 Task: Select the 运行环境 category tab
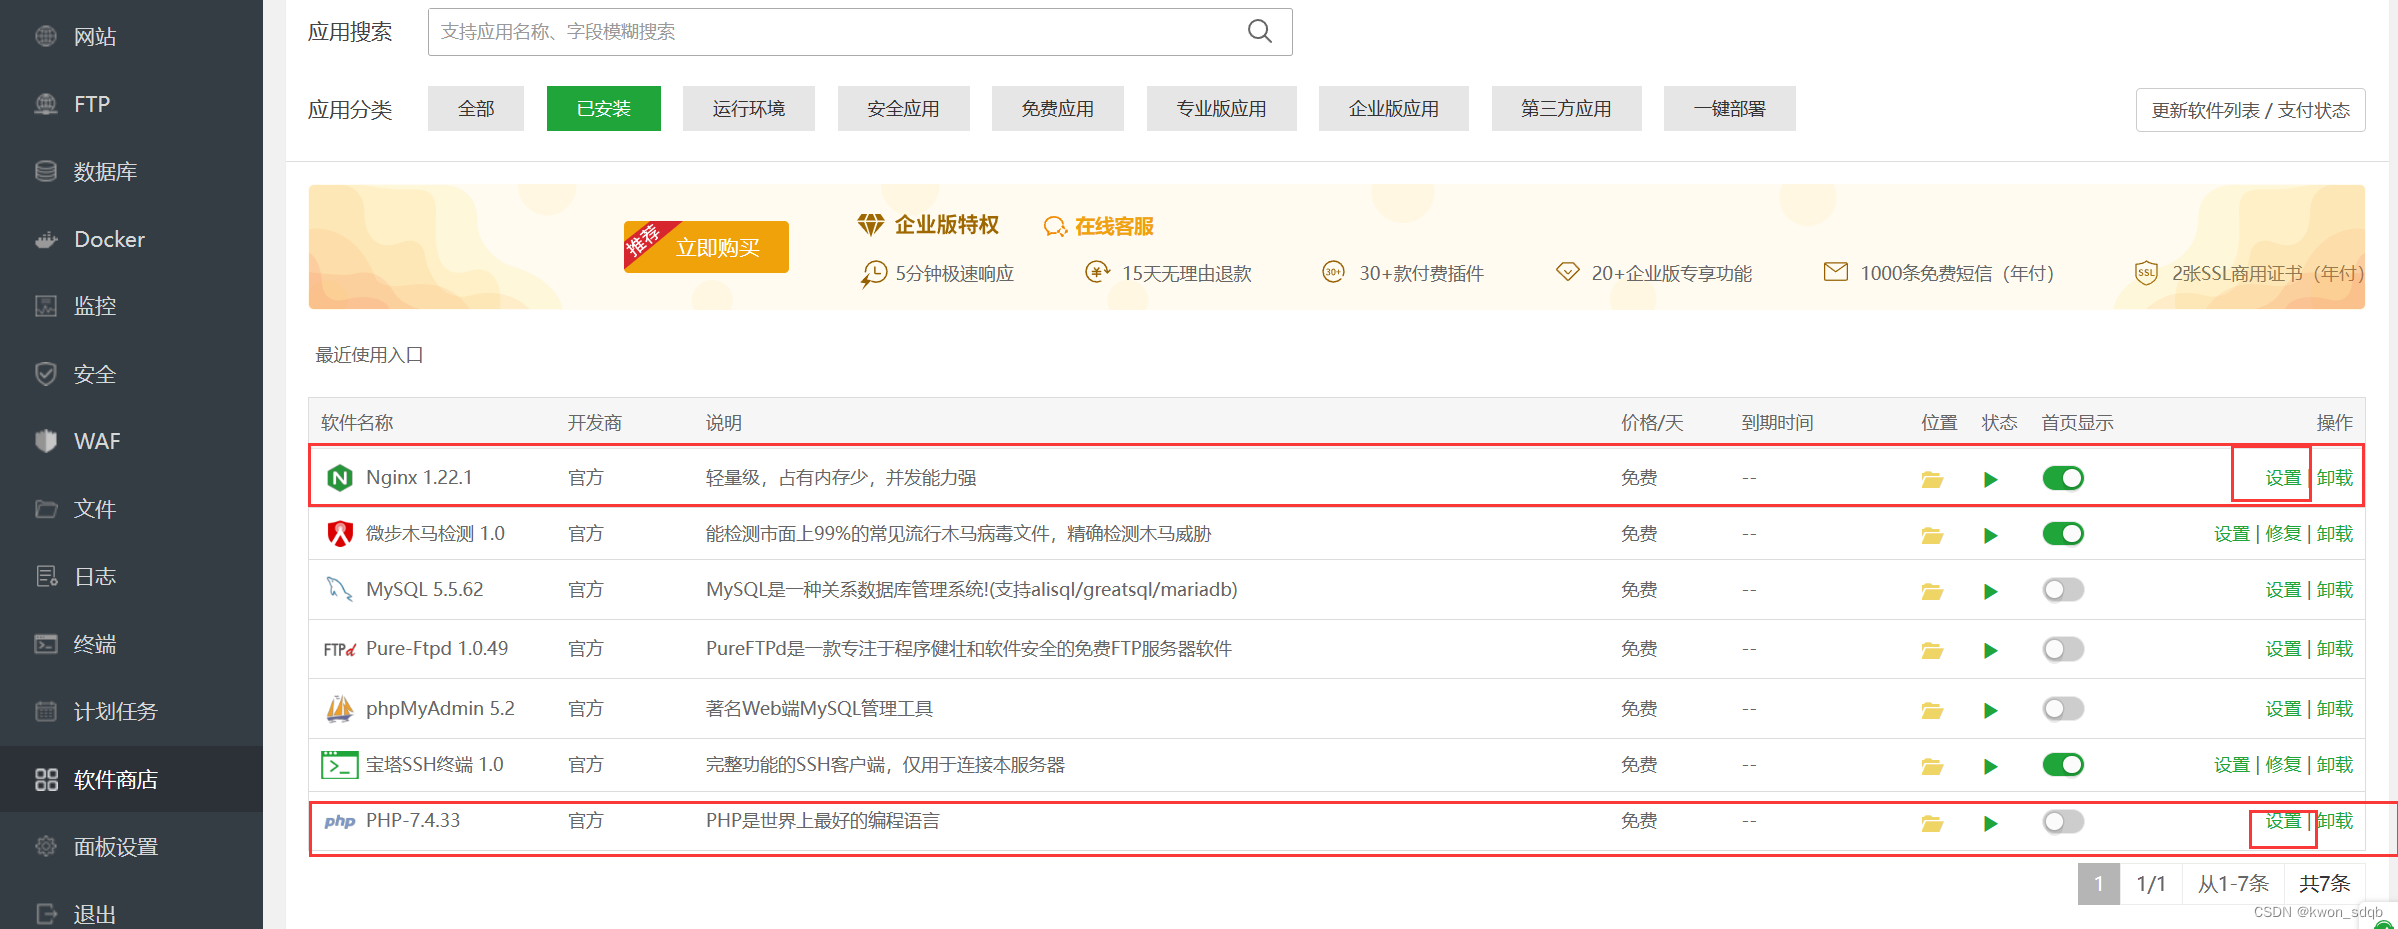(x=749, y=108)
